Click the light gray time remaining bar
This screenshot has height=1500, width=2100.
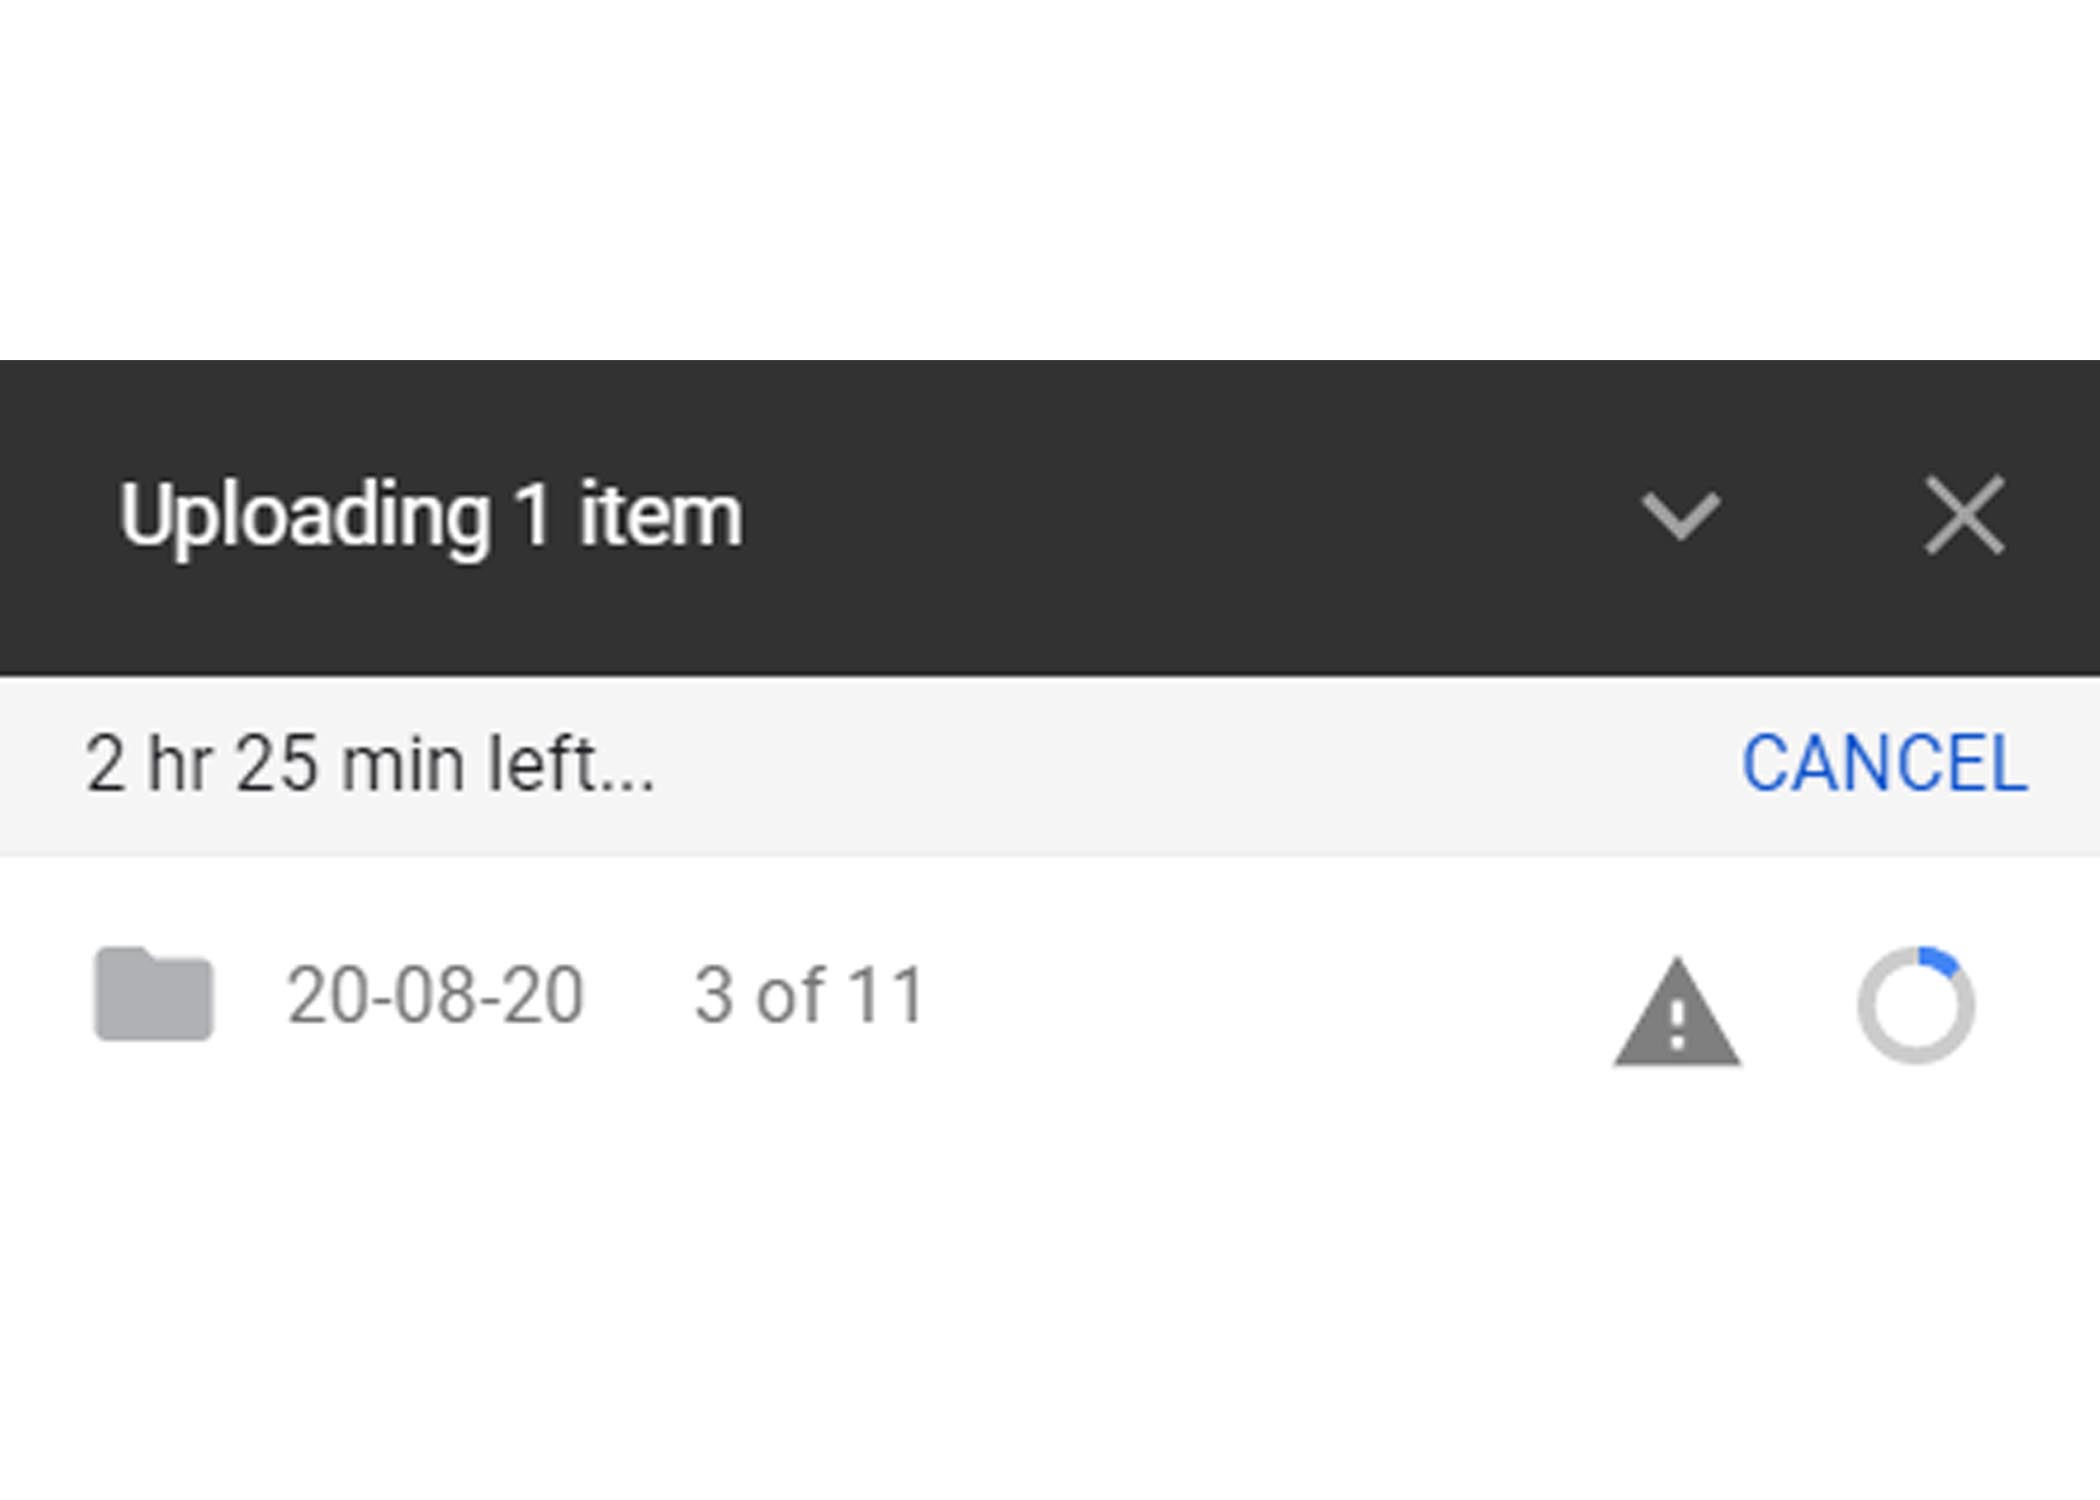[1050, 765]
